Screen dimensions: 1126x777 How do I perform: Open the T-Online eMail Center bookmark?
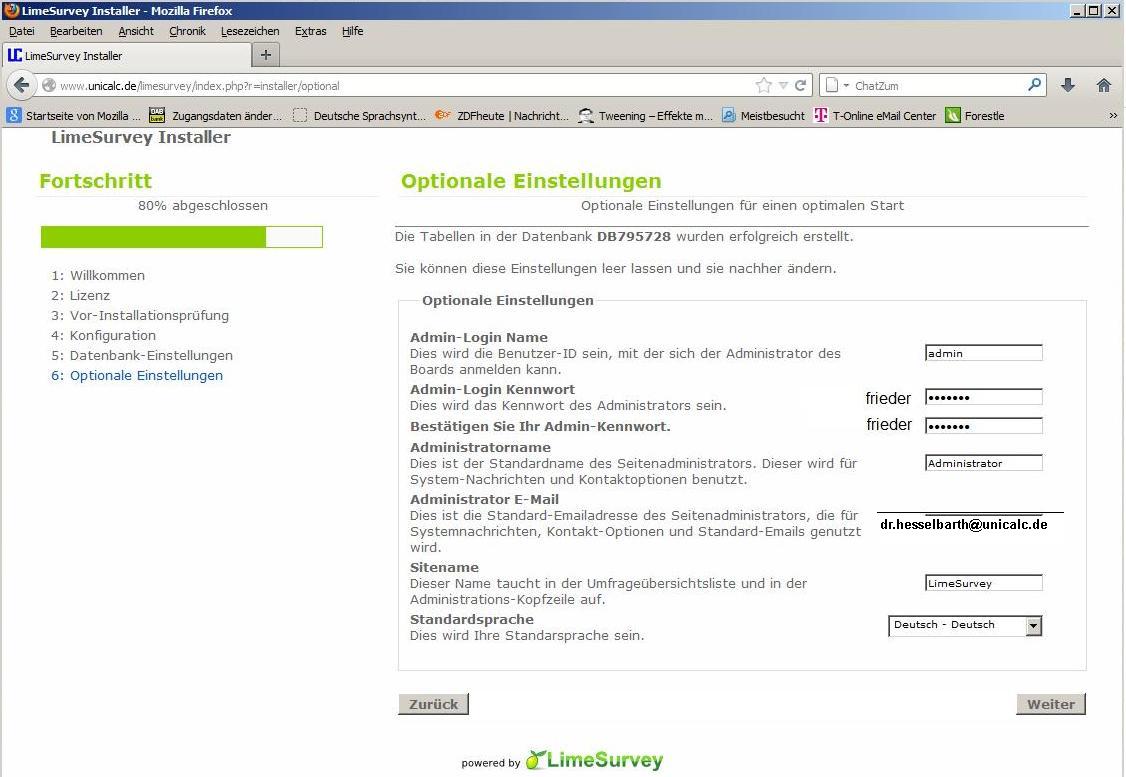pyautogui.click(x=875, y=116)
